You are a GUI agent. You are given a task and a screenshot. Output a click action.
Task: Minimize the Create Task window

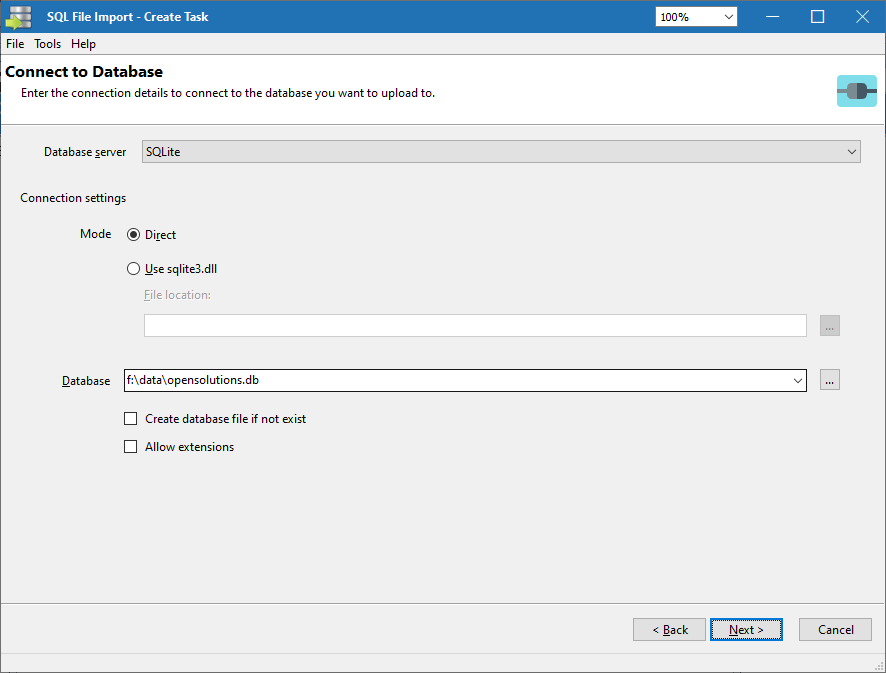(x=772, y=17)
